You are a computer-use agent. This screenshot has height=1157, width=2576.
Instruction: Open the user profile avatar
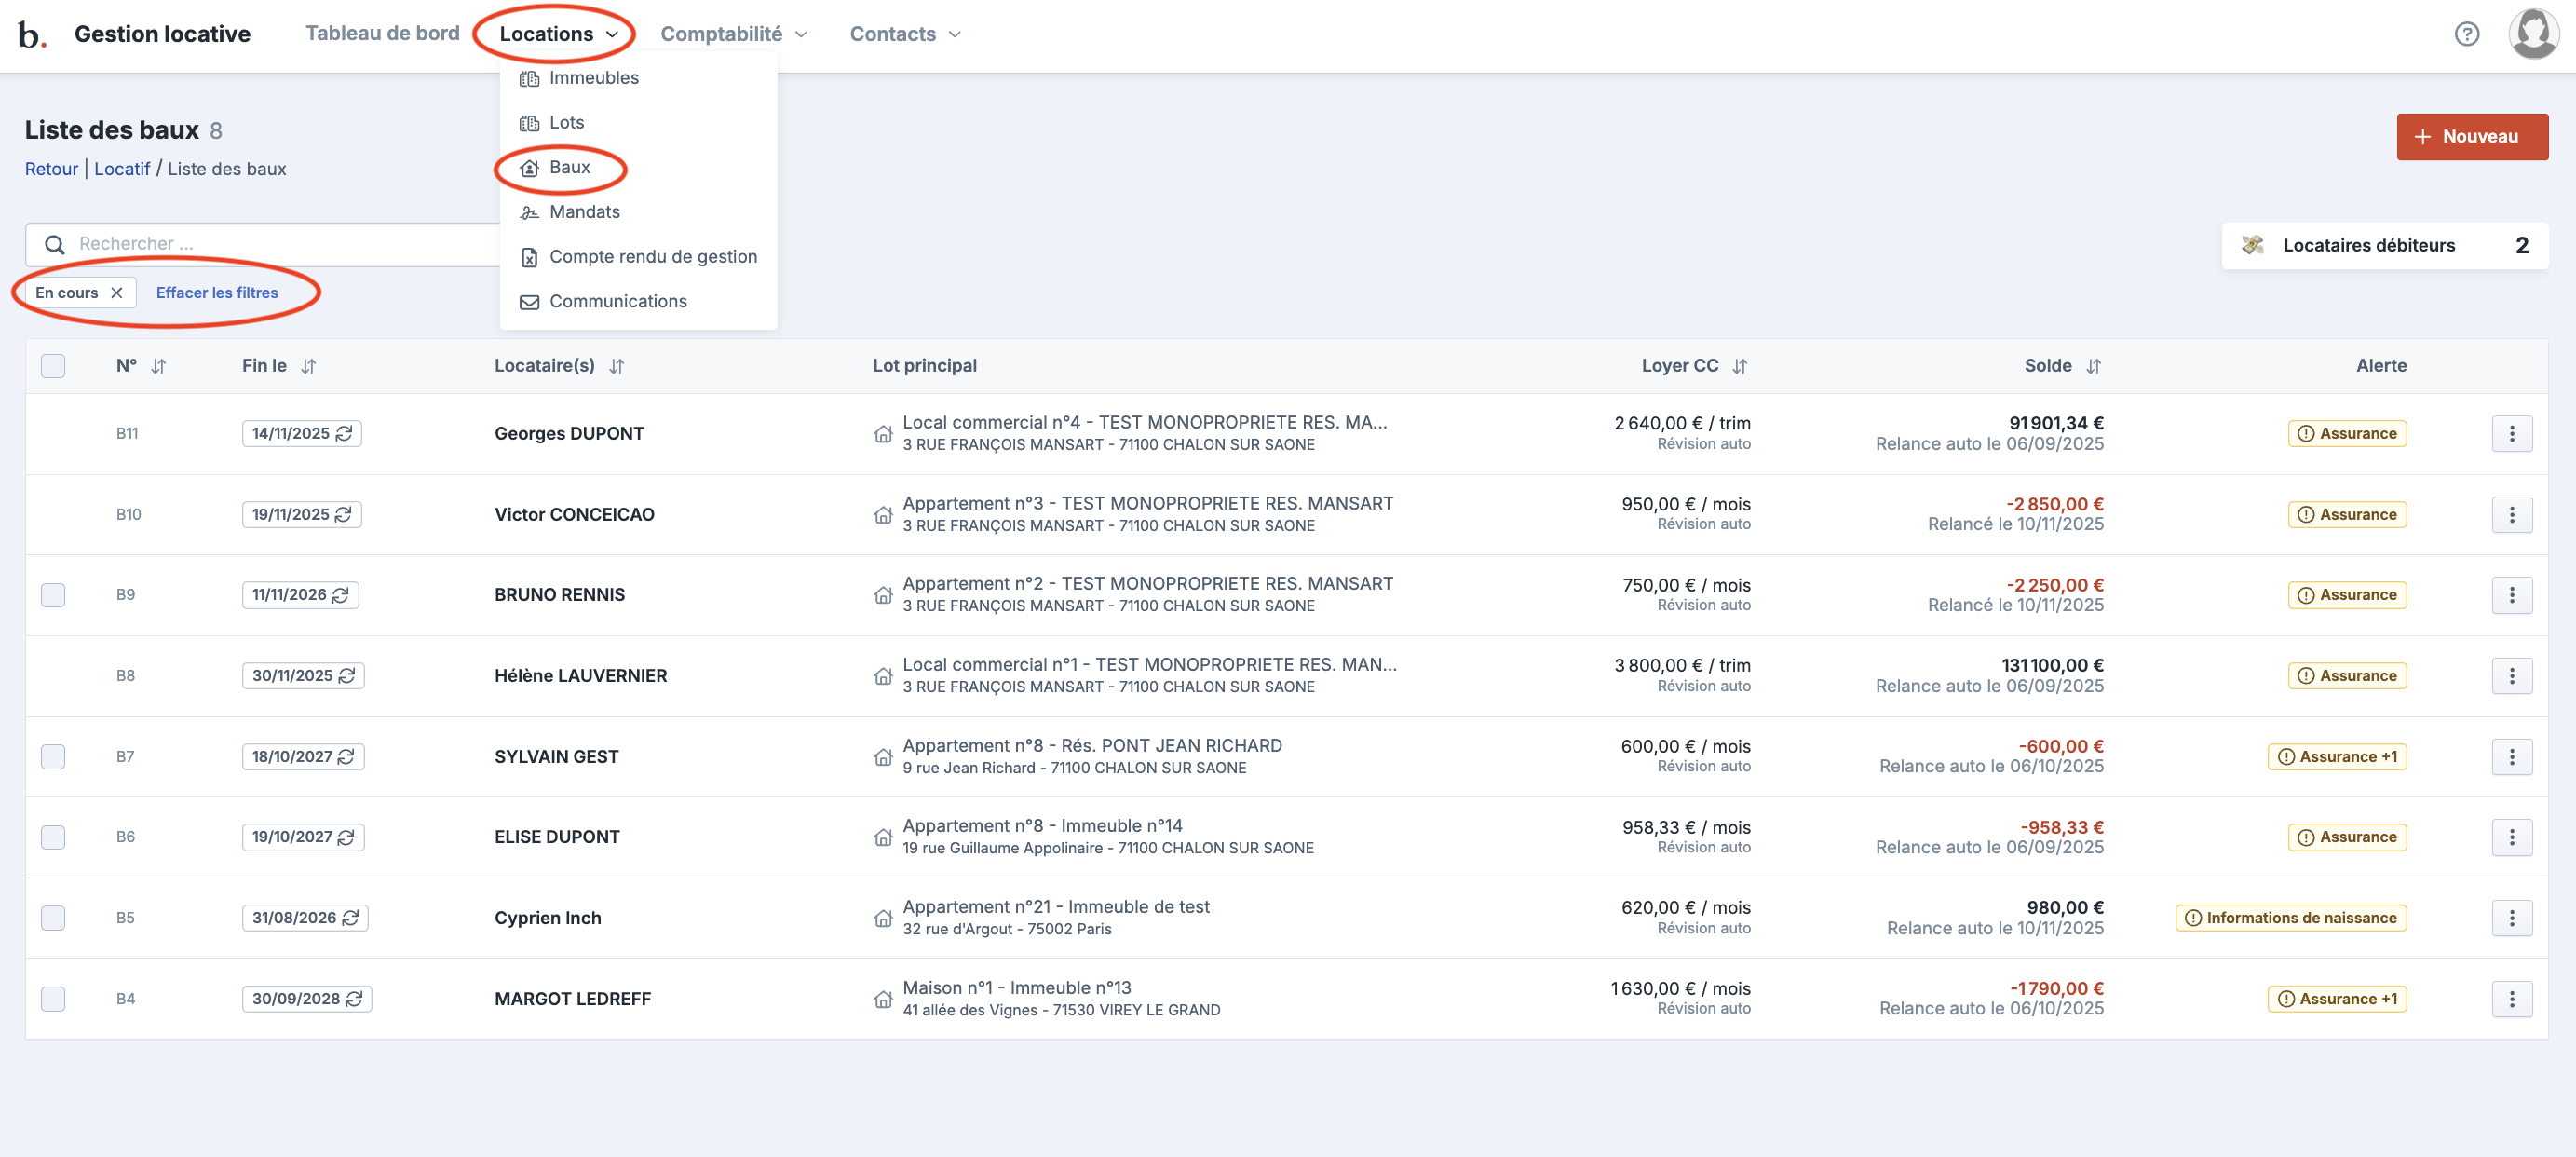(2532, 34)
